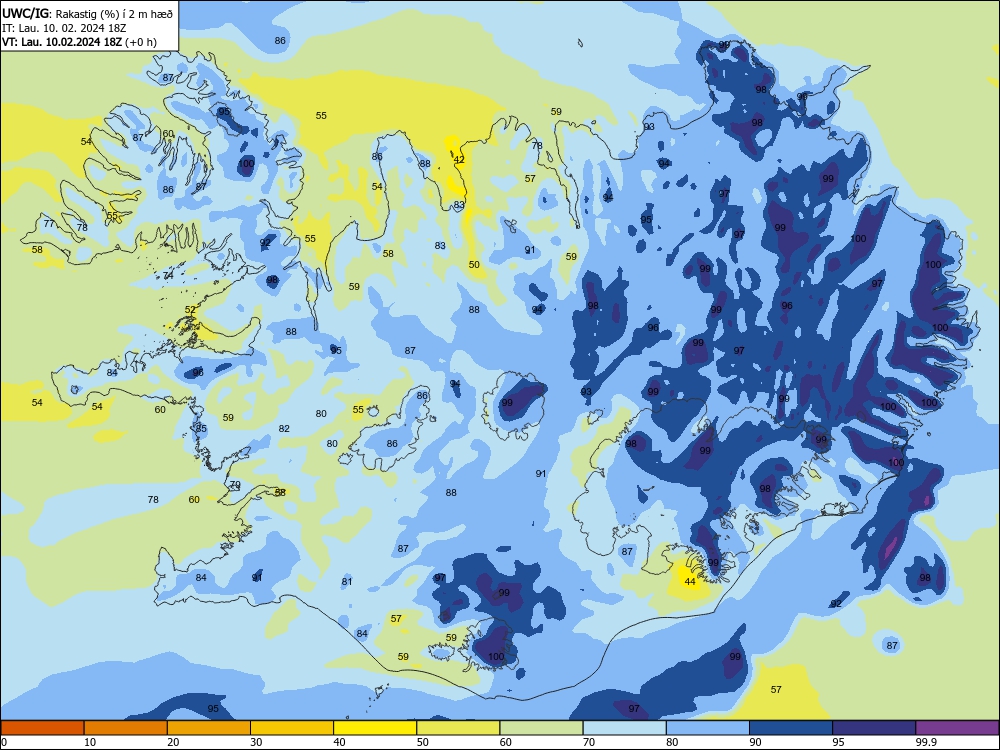Viewport: 1000px width, 750px height.
Task: Pick the 80–90 medium blue legend swatch
Action: pyautogui.click(x=708, y=728)
